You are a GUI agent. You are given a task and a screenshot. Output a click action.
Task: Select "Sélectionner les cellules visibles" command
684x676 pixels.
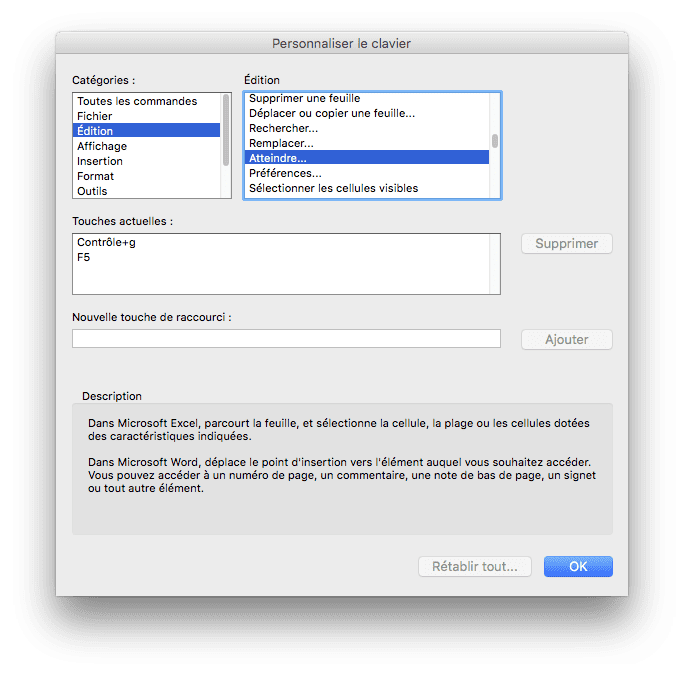[367, 188]
